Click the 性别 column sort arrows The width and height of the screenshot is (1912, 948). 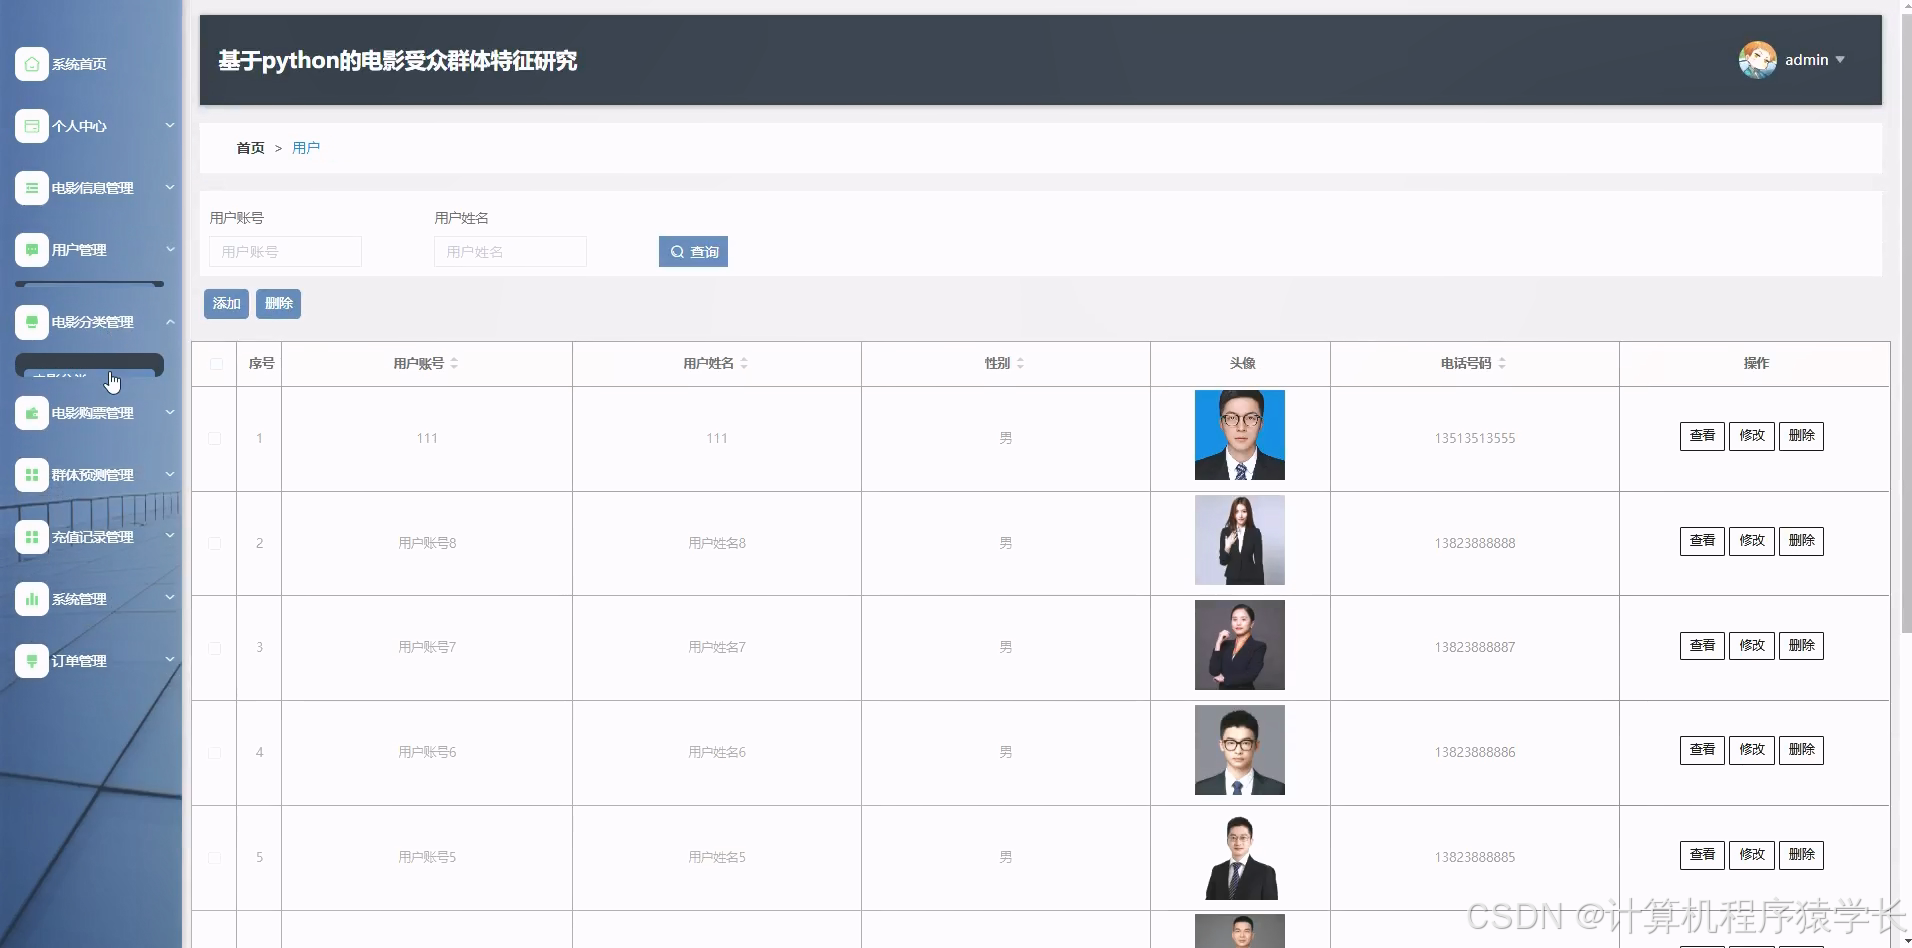(1020, 363)
